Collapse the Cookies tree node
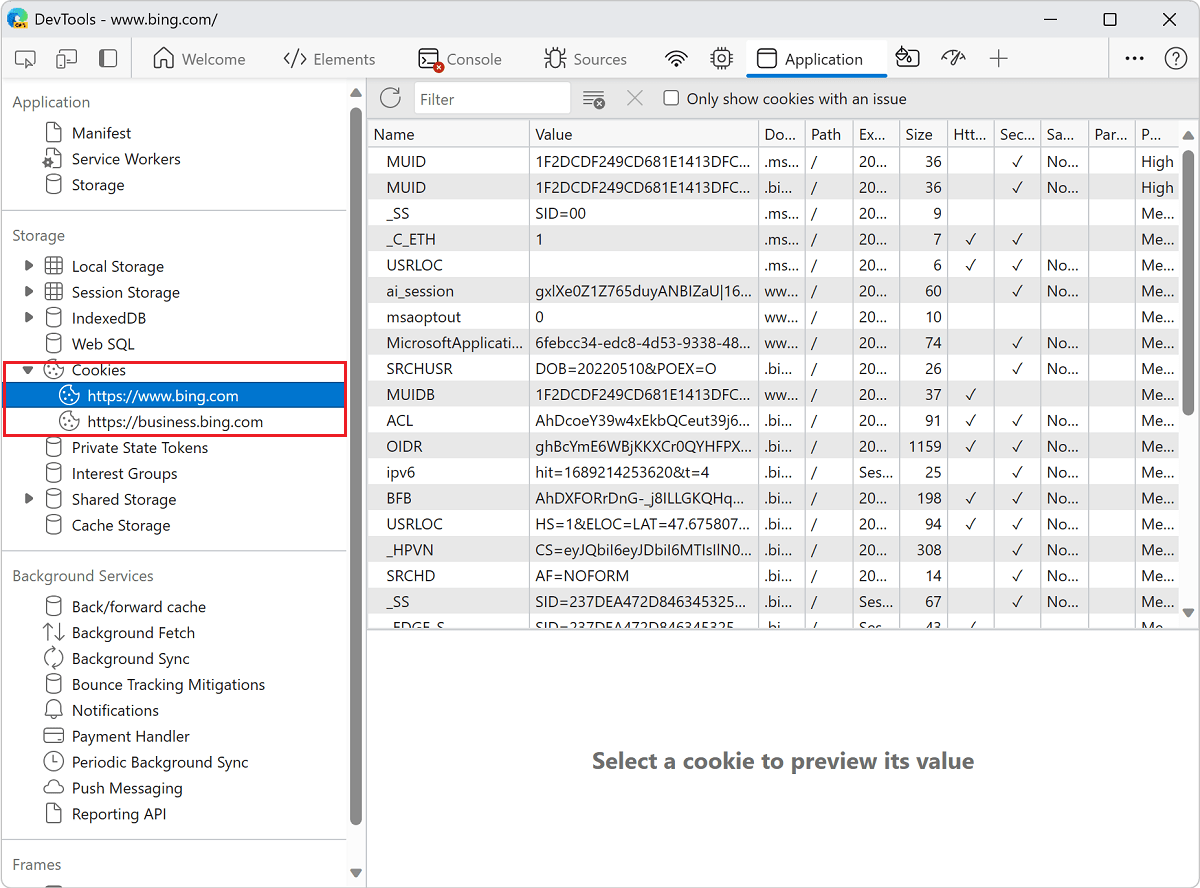The image size is (1200, 888). coord(28,369)
